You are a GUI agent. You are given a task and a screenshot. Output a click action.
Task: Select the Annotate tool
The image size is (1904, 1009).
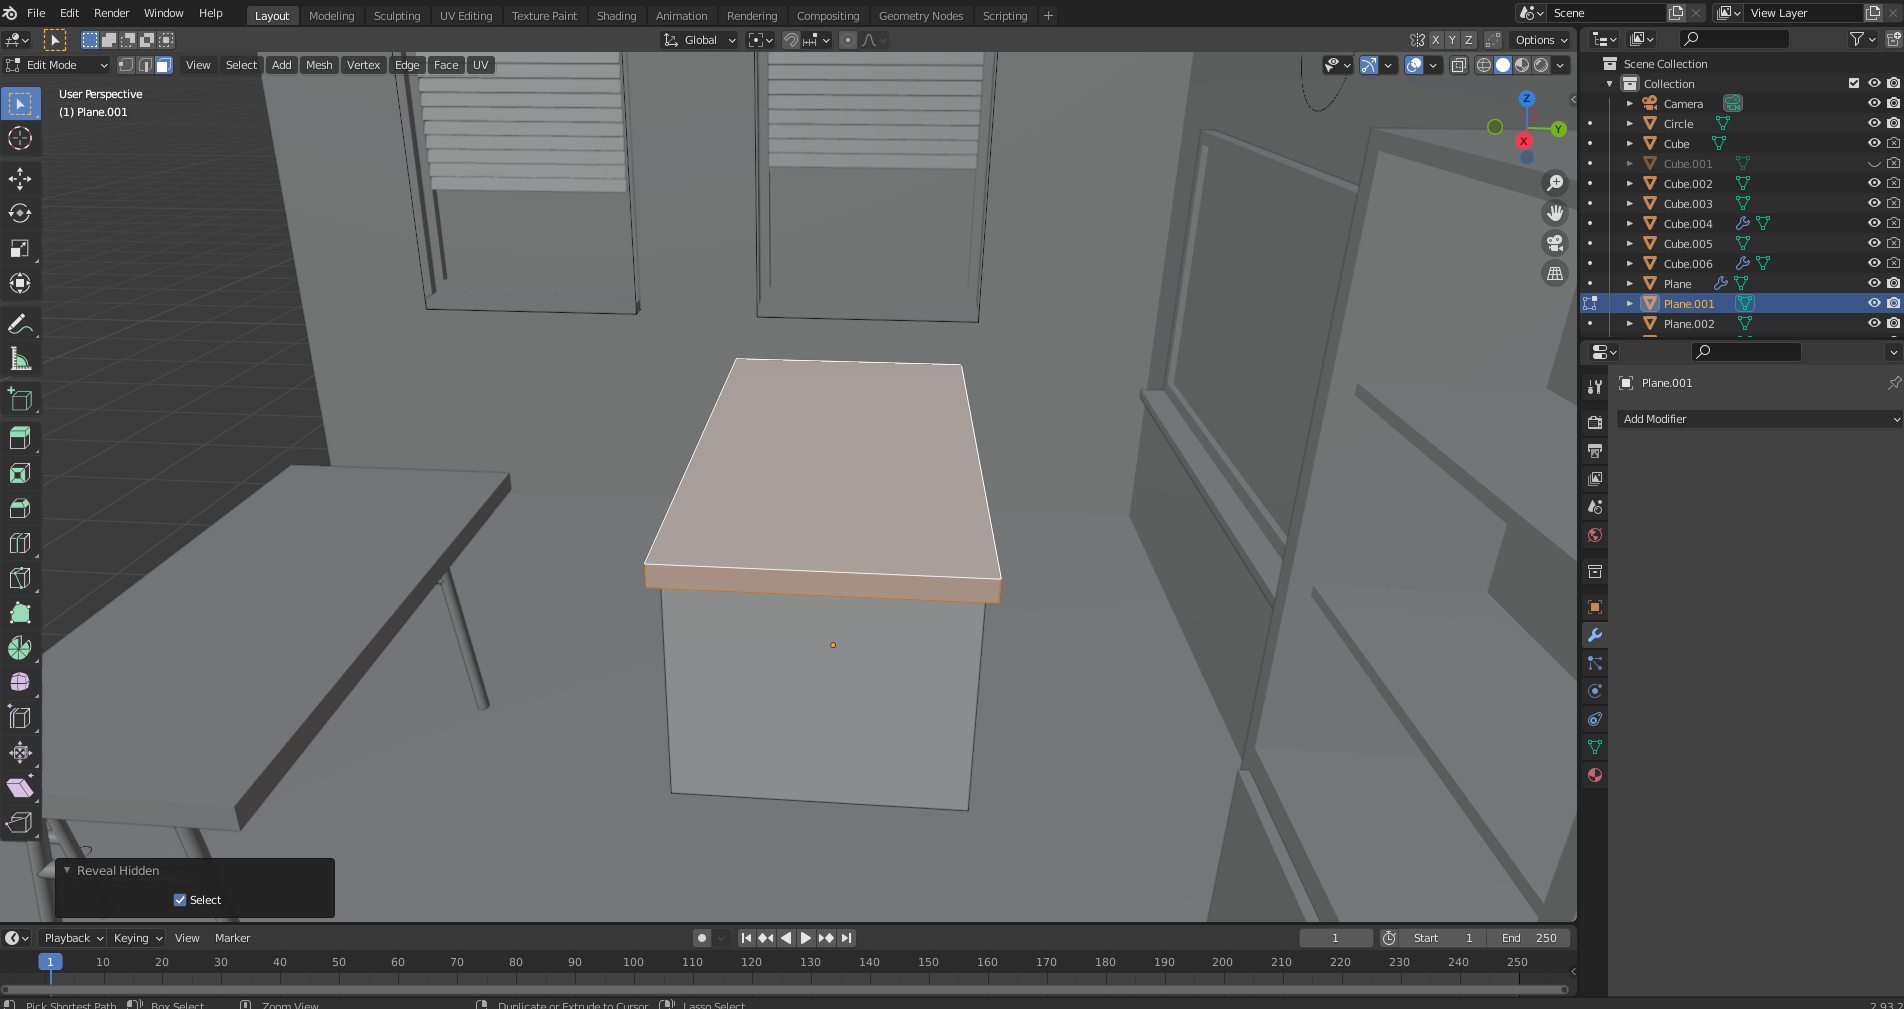tap(20, 324)
